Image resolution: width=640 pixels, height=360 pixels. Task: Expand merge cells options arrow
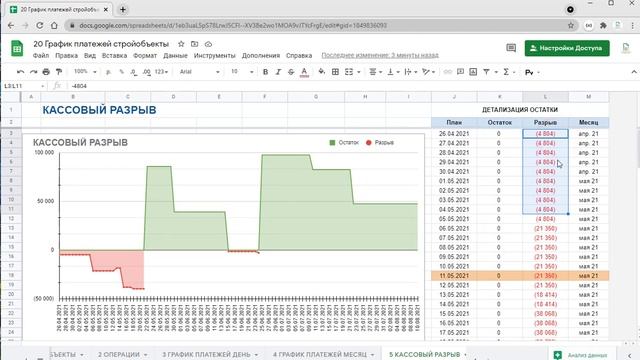(x=359, y=72)
